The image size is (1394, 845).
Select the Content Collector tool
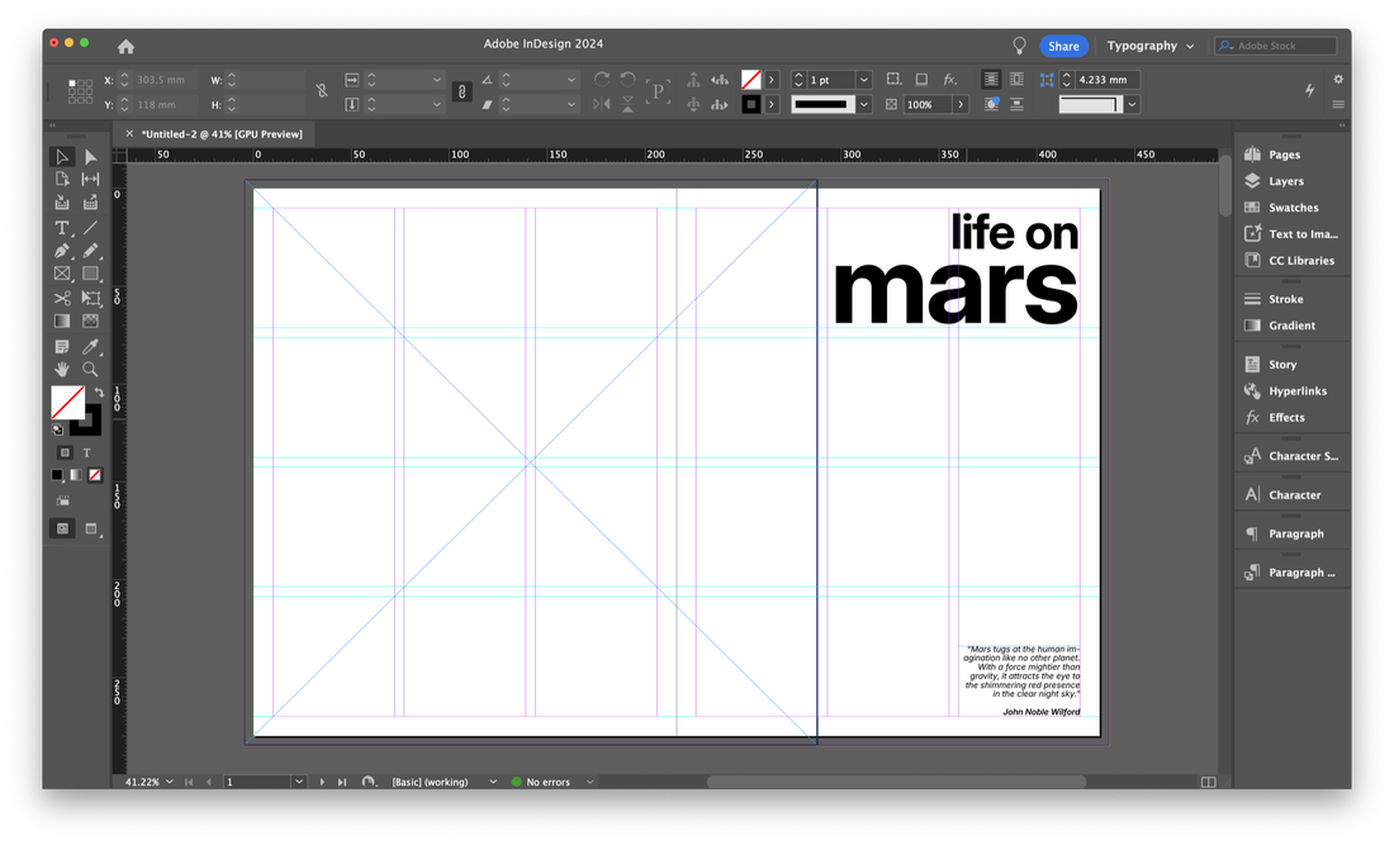(62, 203)
